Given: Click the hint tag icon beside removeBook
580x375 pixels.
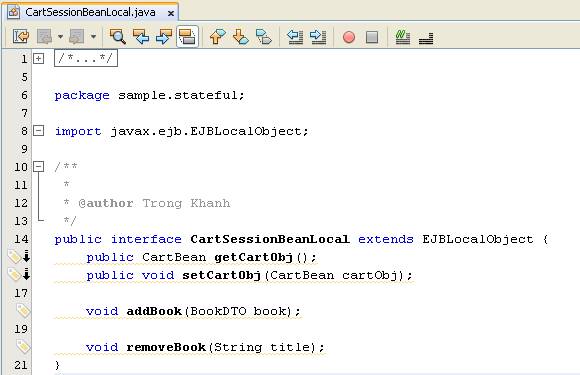Looking at the screenshot, I should pyautogui.click(x=23, y=346).
